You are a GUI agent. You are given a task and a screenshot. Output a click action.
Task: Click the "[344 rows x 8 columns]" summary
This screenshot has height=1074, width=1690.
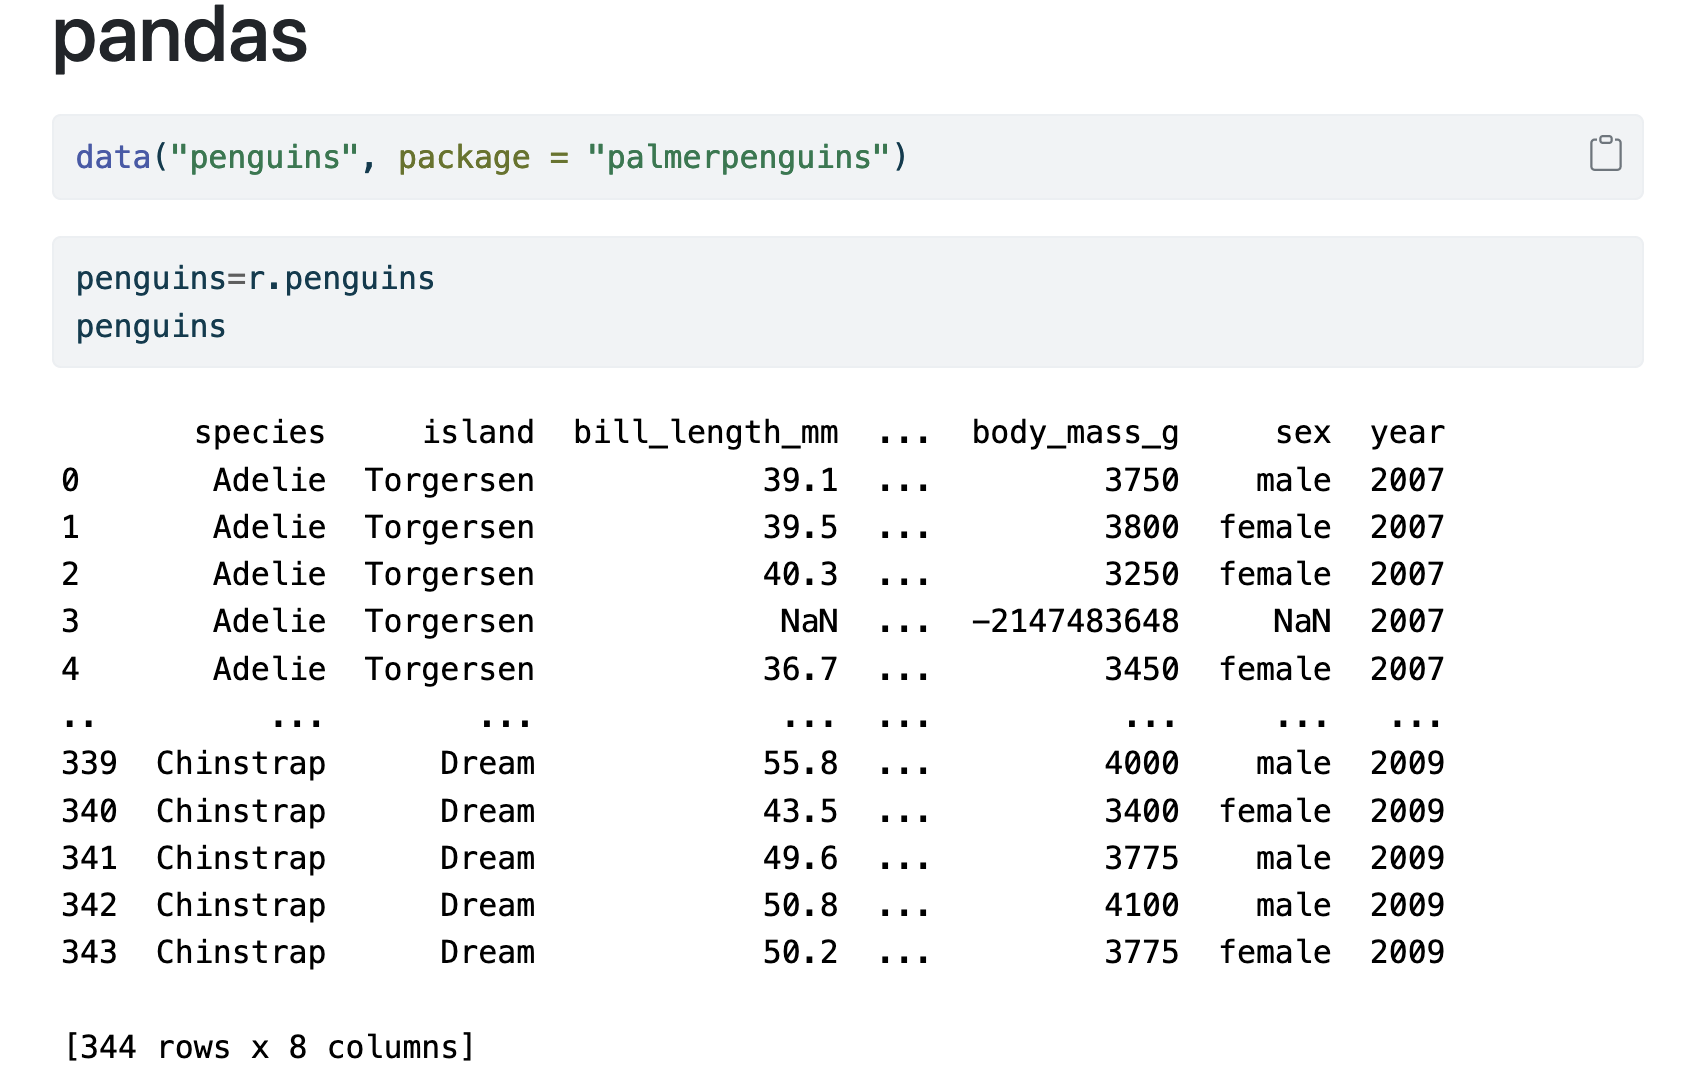click(269, 1047)
